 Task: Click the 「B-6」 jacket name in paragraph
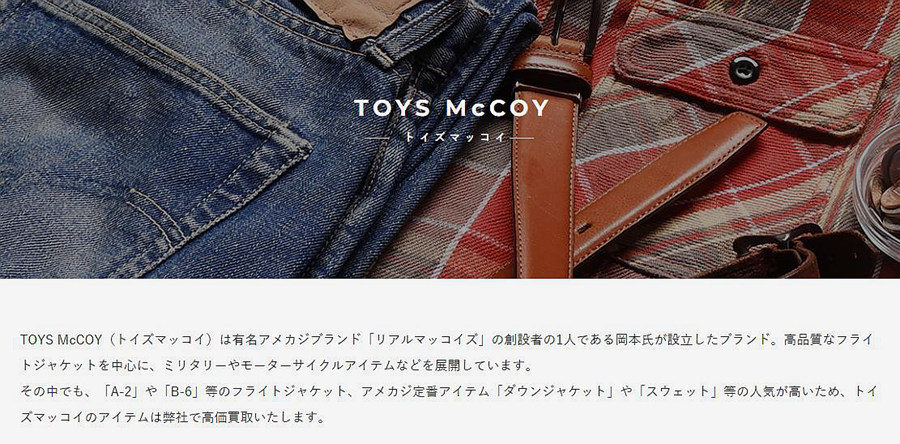click(179, 391)
